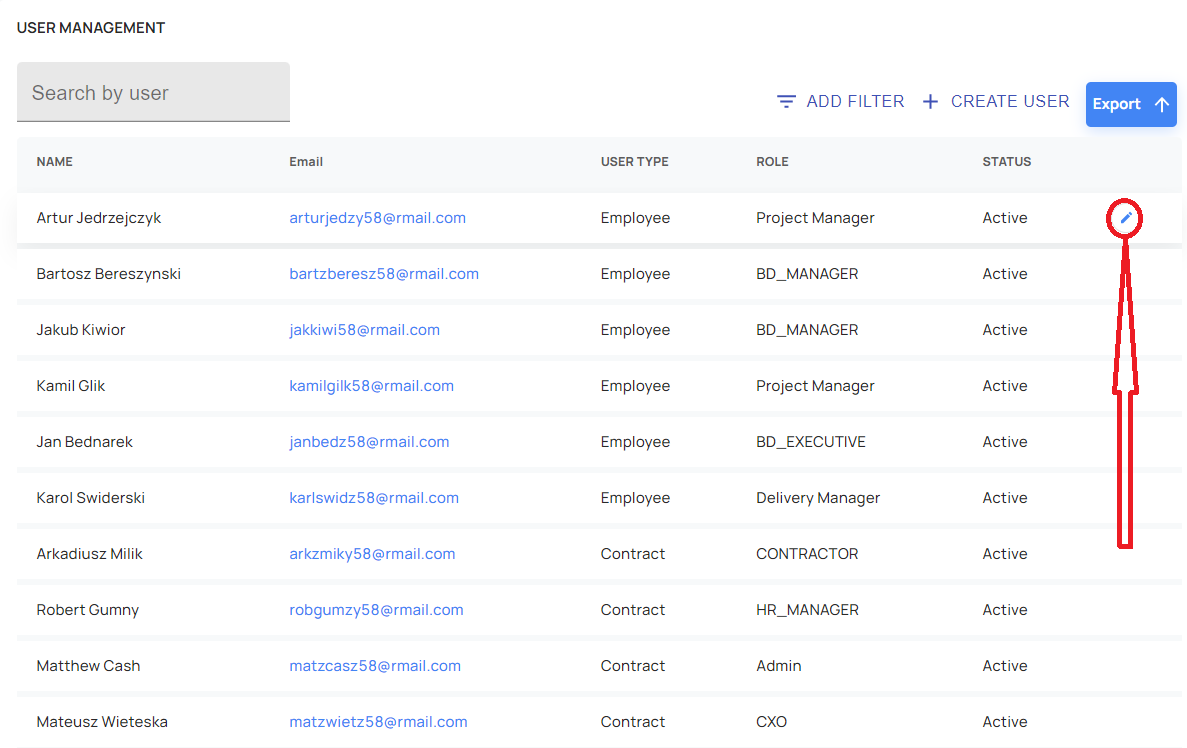
Task: Select the name Kamil Glik
Action: click(x=70, y=386)
